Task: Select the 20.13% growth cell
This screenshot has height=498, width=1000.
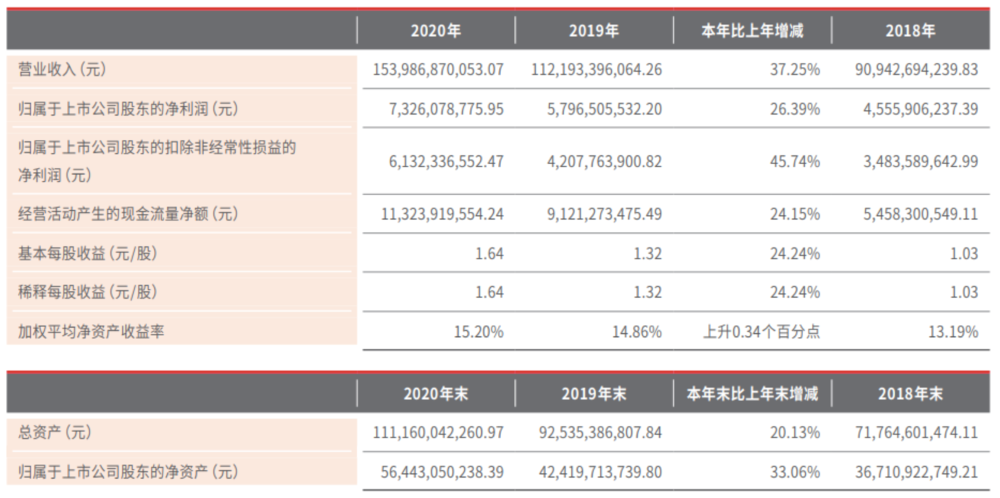Action: pos(794,433)
